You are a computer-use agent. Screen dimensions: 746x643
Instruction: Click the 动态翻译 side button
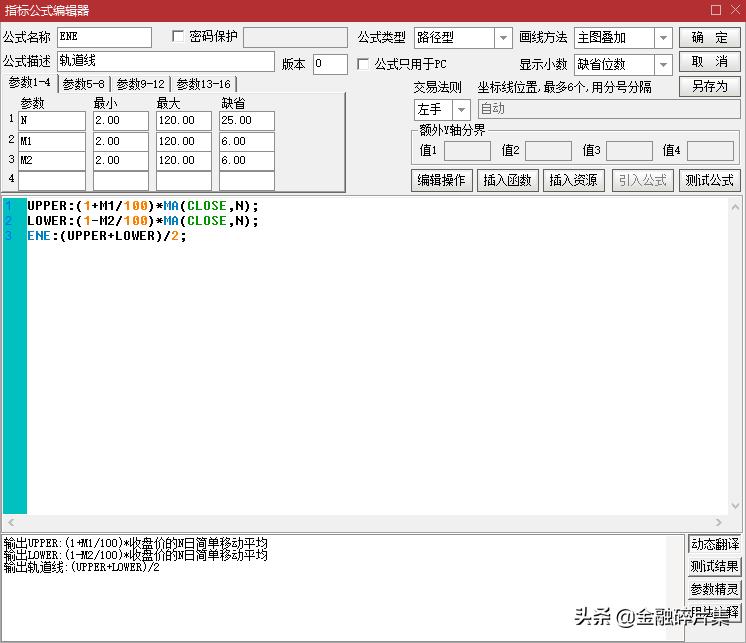point(714,544)
